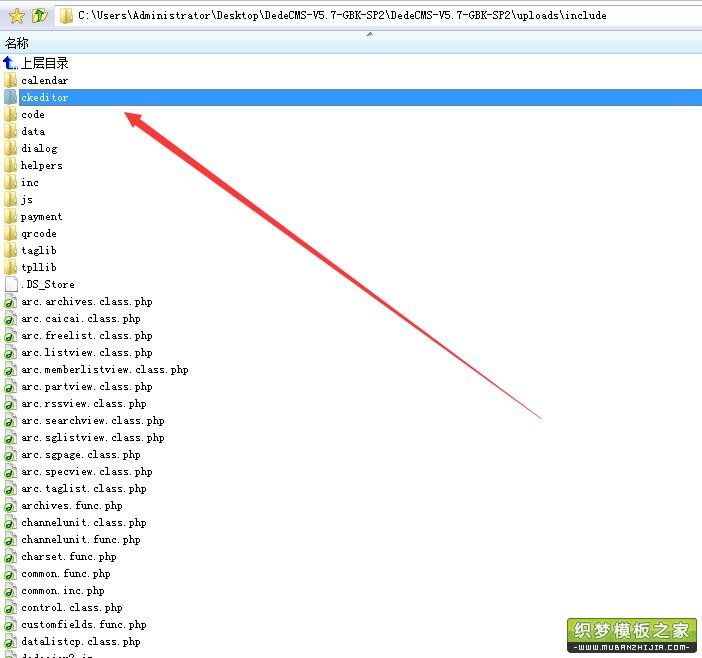Select file common.func.php
The image size is (702, 658).
[x=66, y=574]
